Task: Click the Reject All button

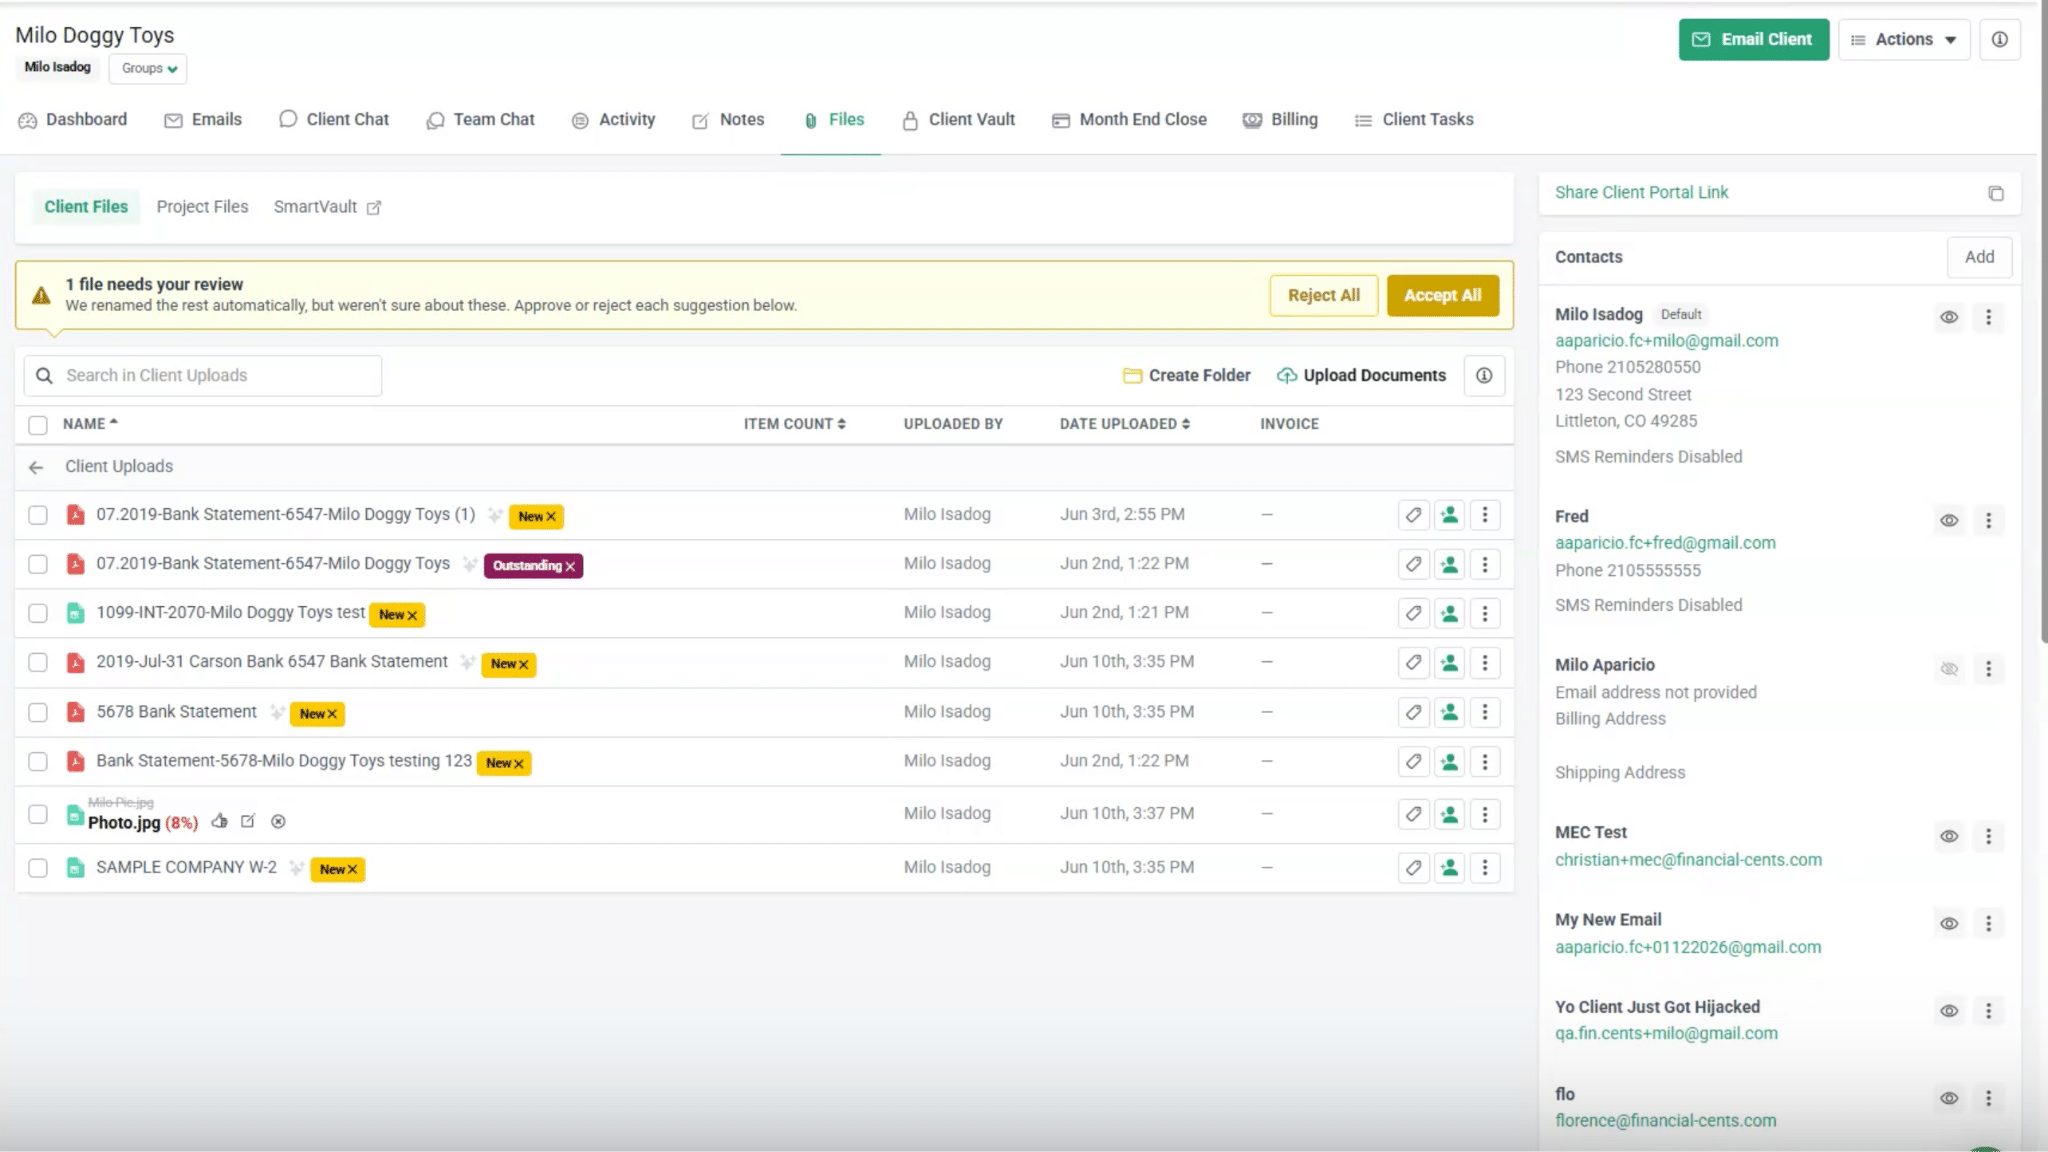Action: [x=1324, y=296]
